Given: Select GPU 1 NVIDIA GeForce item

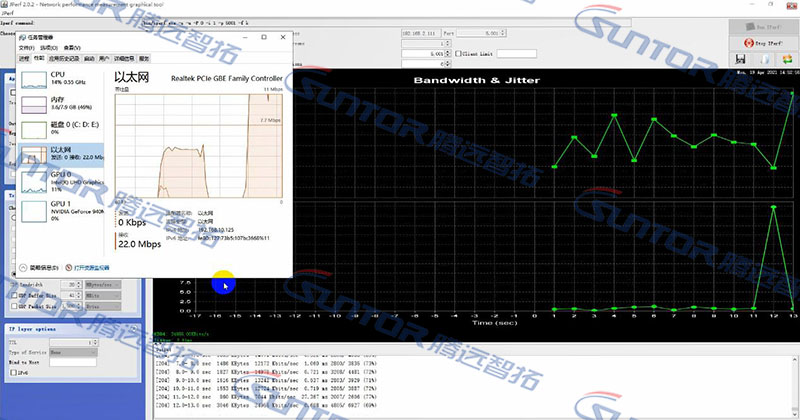Looking at the screenshot, I should pos(34,211).
